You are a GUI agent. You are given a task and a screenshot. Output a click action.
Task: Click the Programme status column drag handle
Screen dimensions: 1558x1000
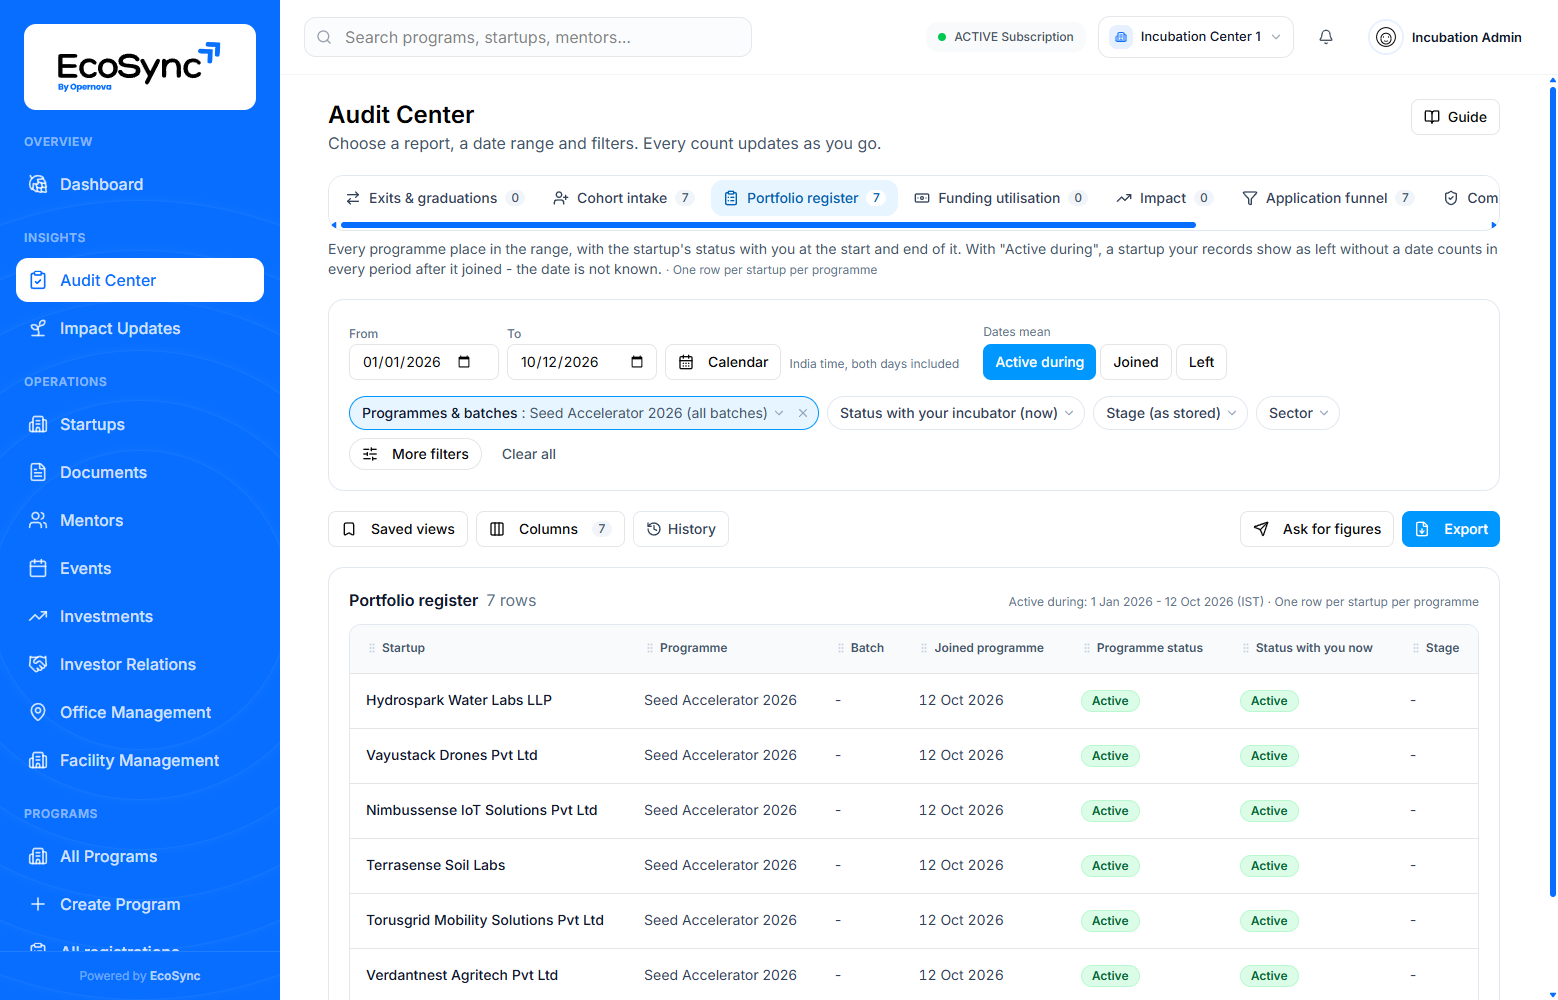click(1087, 648)
